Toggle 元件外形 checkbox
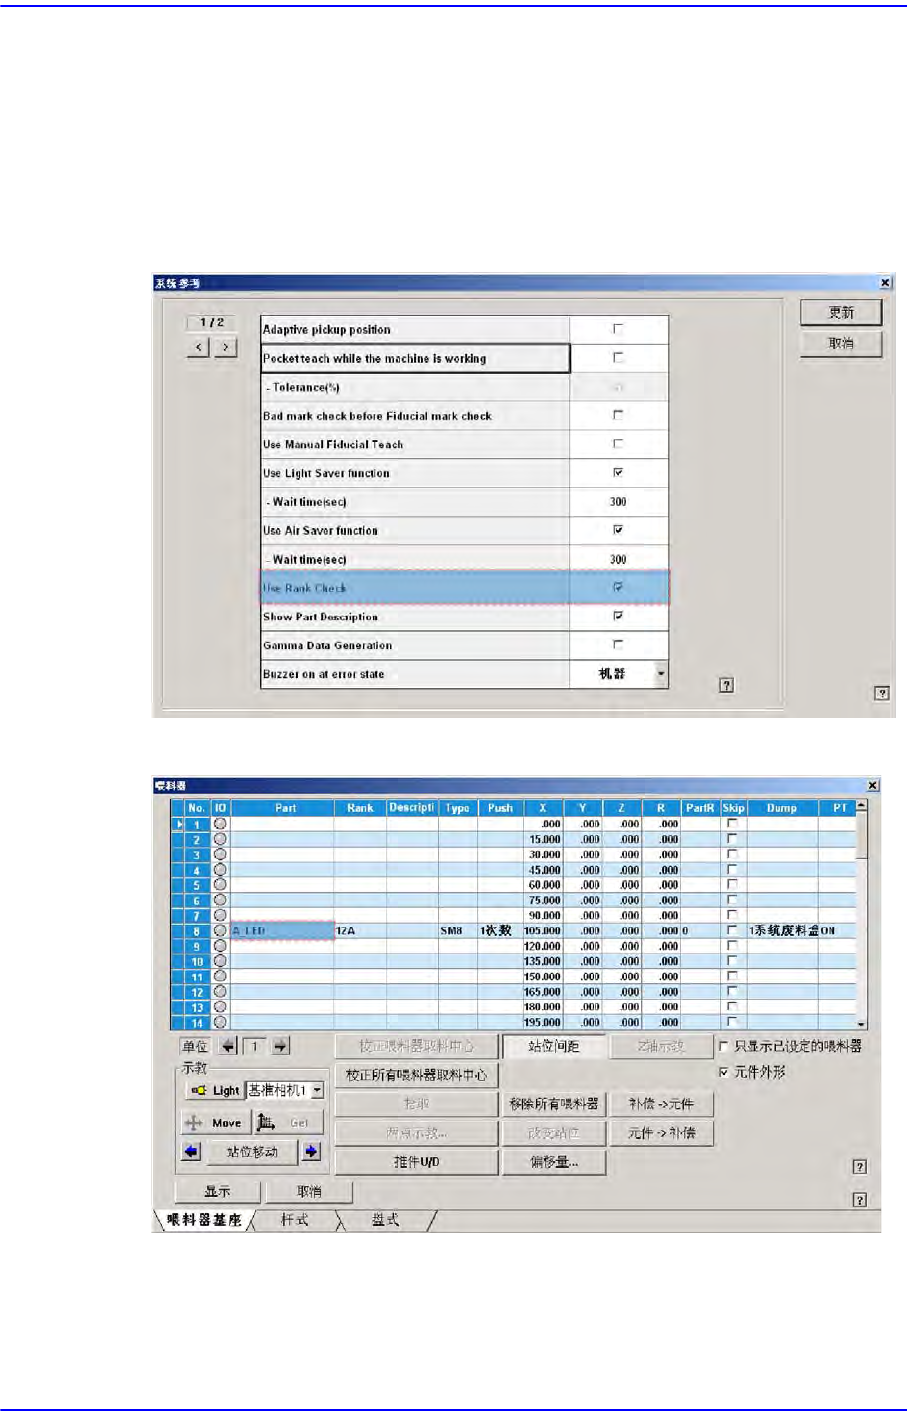This screenshot has height=1421, width=907. click(x=724, y=1072)
